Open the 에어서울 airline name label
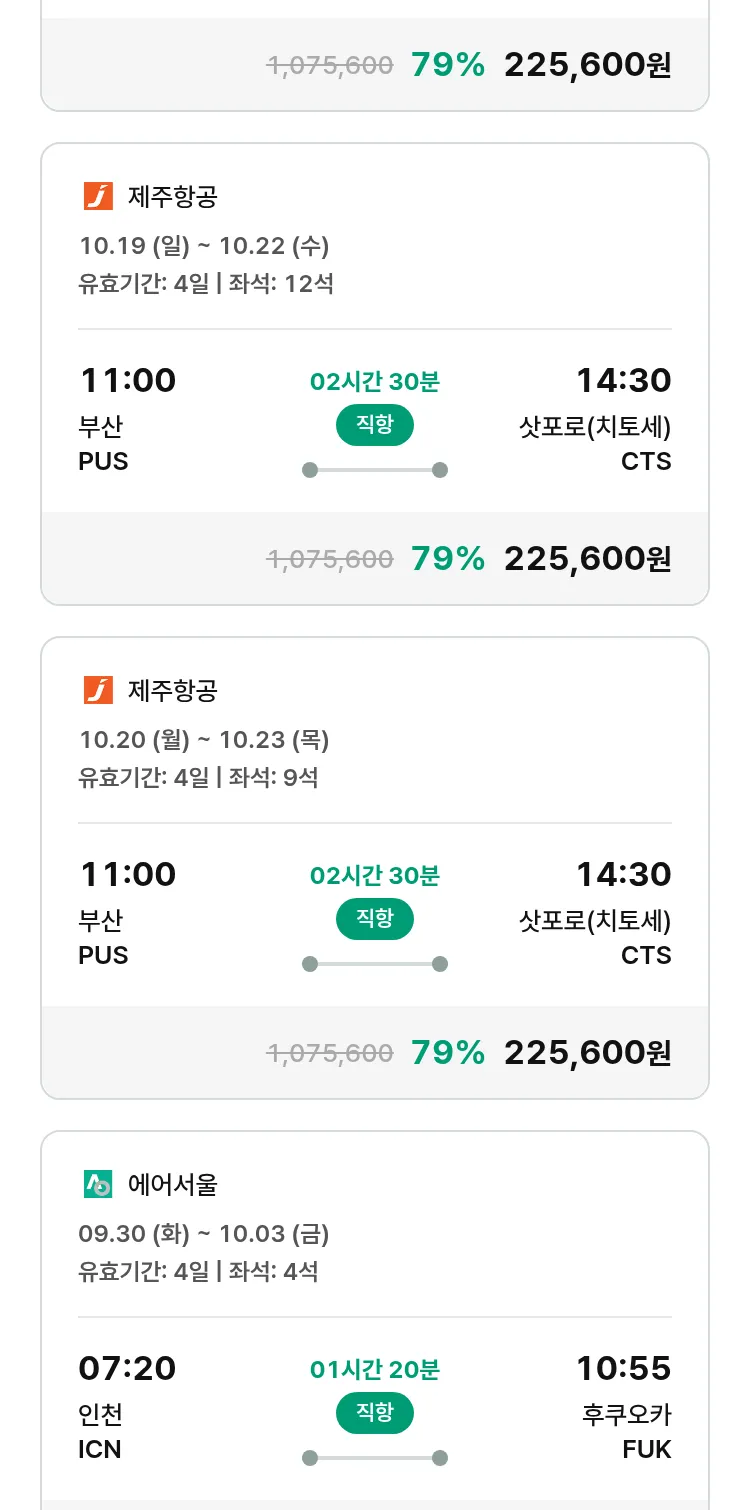The height and width of the screenshot is (1510, 750). click(x=173, y=1185)
